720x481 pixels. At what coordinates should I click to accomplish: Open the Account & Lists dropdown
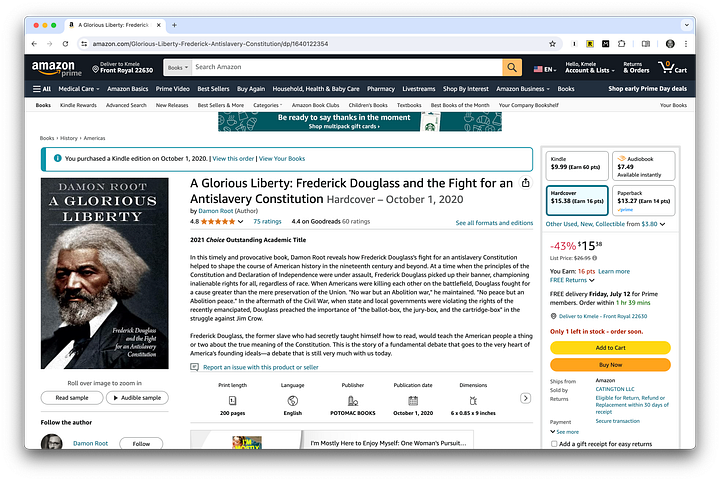pos(589,67)
